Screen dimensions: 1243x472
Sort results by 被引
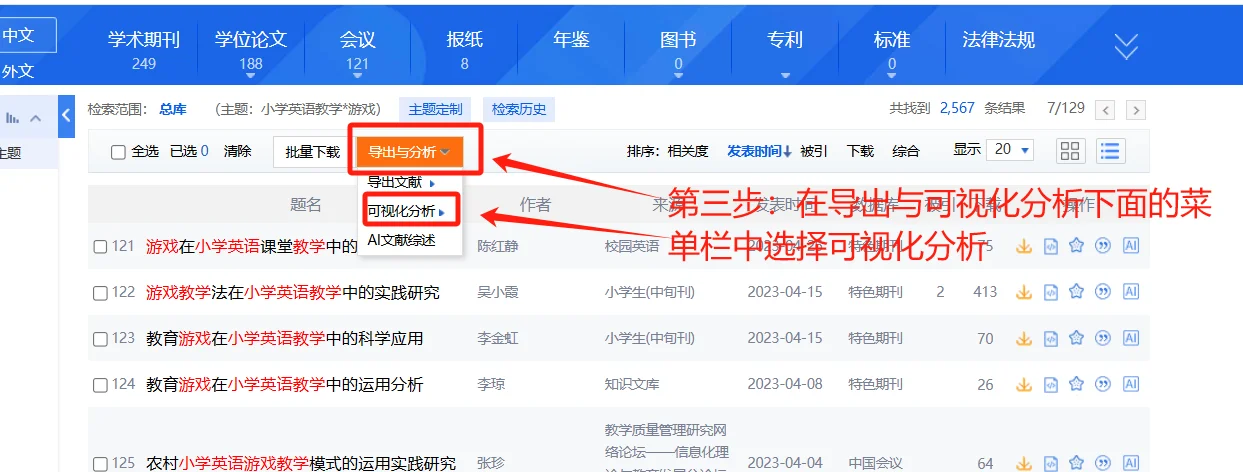pos(814,151)
